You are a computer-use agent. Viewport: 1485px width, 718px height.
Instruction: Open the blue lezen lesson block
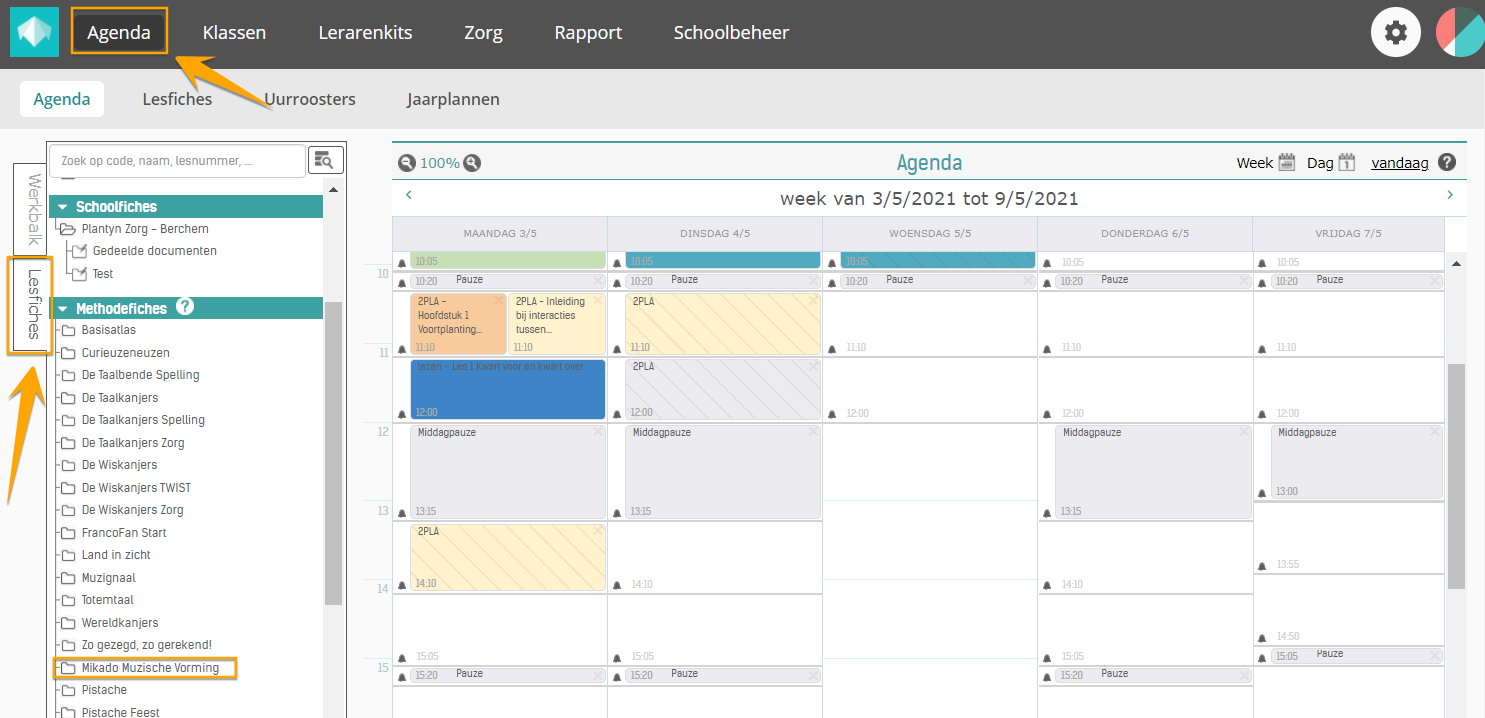pyautogui.click(x=507, y=390)
